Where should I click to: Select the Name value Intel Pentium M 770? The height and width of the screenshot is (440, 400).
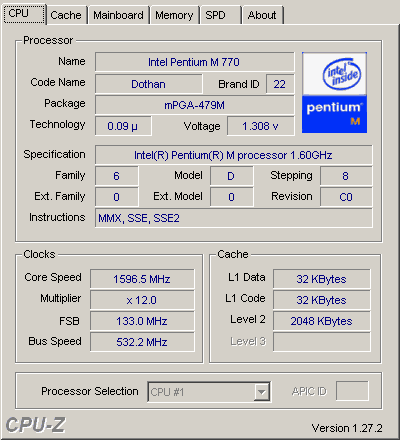(x=195, y=62)
